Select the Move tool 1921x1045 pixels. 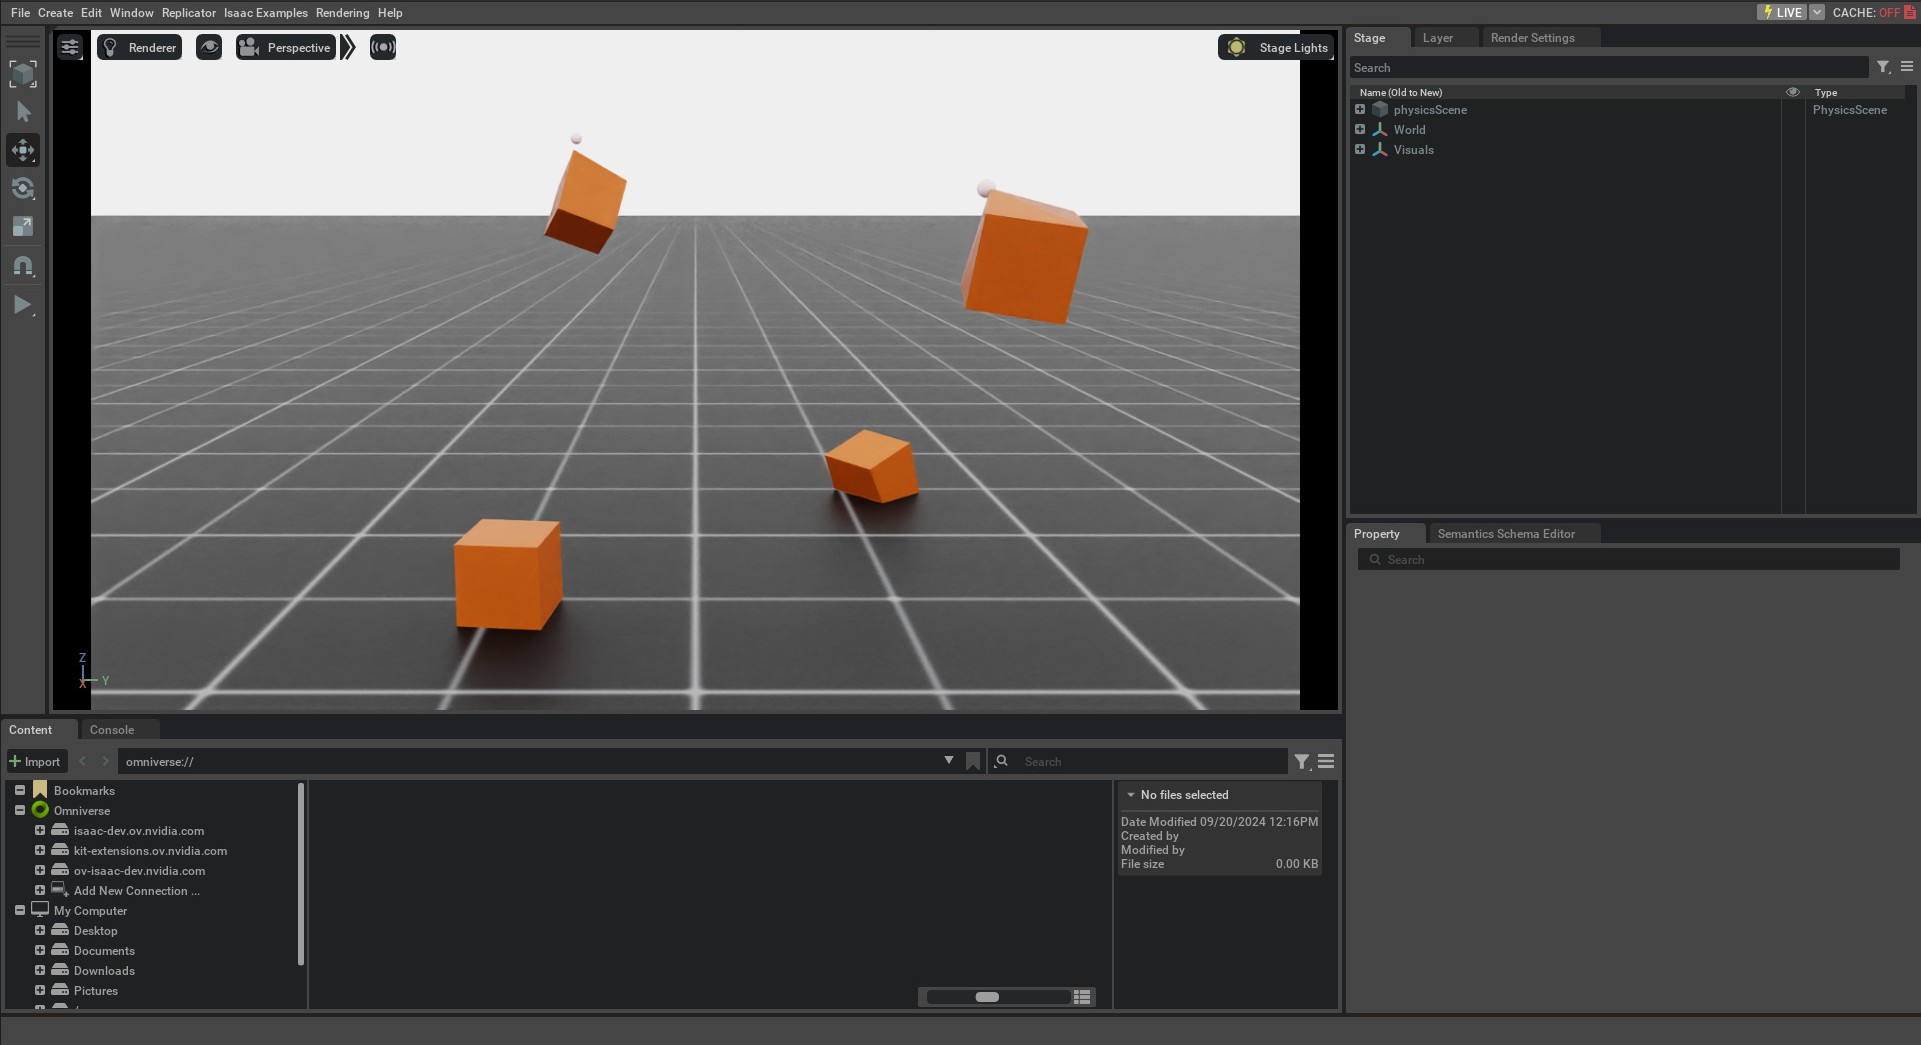(x=22, y=150)
